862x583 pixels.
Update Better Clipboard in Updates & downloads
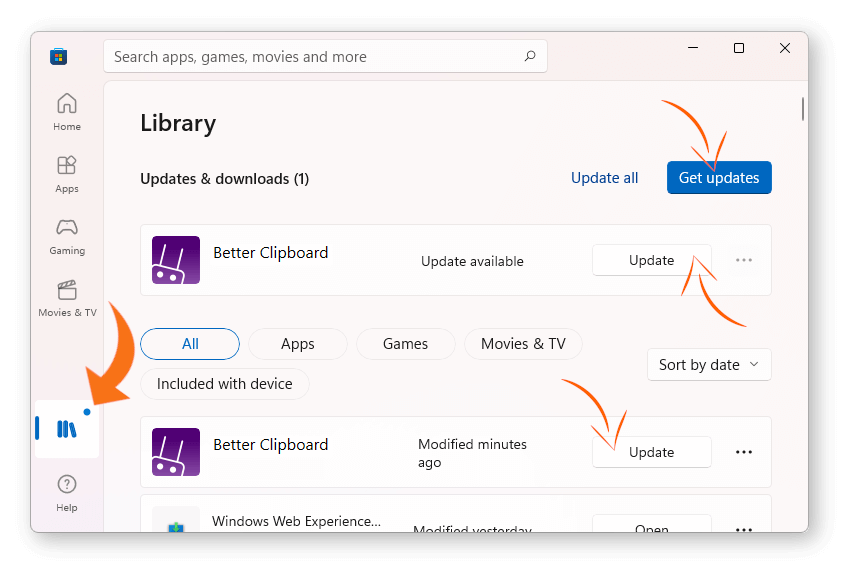click(651, 260)
